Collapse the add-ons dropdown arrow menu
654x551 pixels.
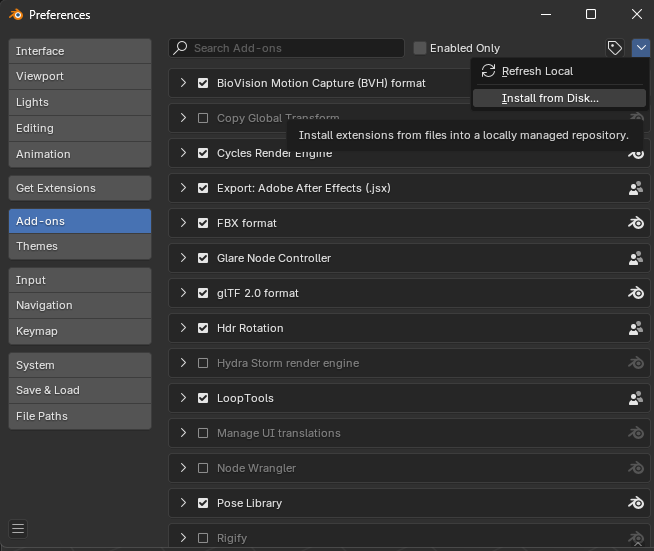point(640,48)
